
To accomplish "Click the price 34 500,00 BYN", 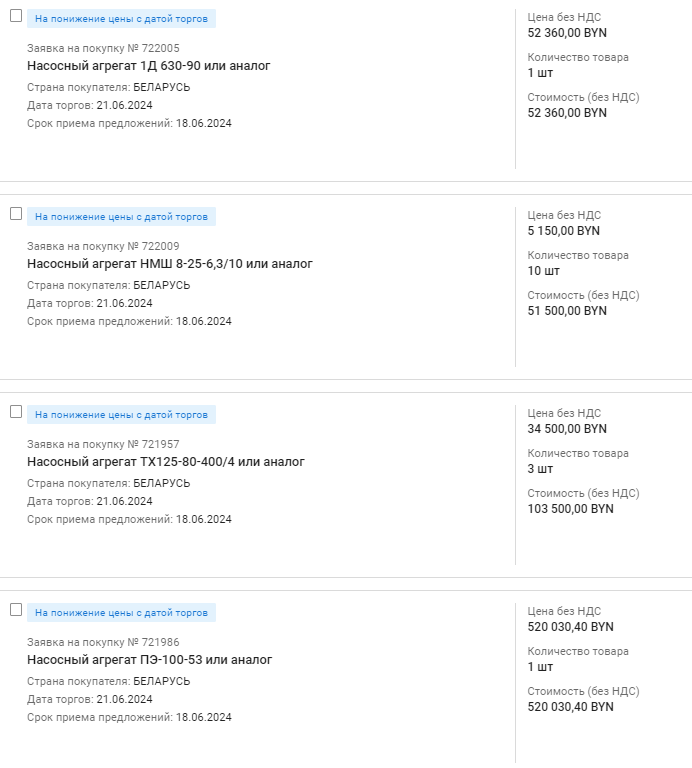I will [x=567, y=429].
